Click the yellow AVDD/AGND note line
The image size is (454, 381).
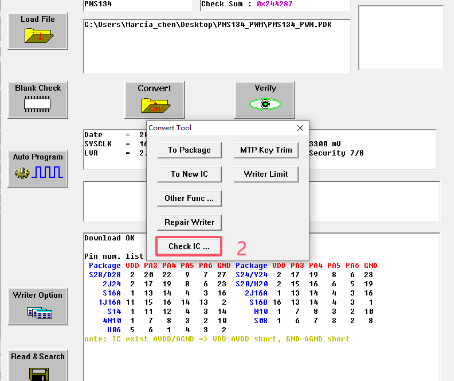tap(217, 339)
